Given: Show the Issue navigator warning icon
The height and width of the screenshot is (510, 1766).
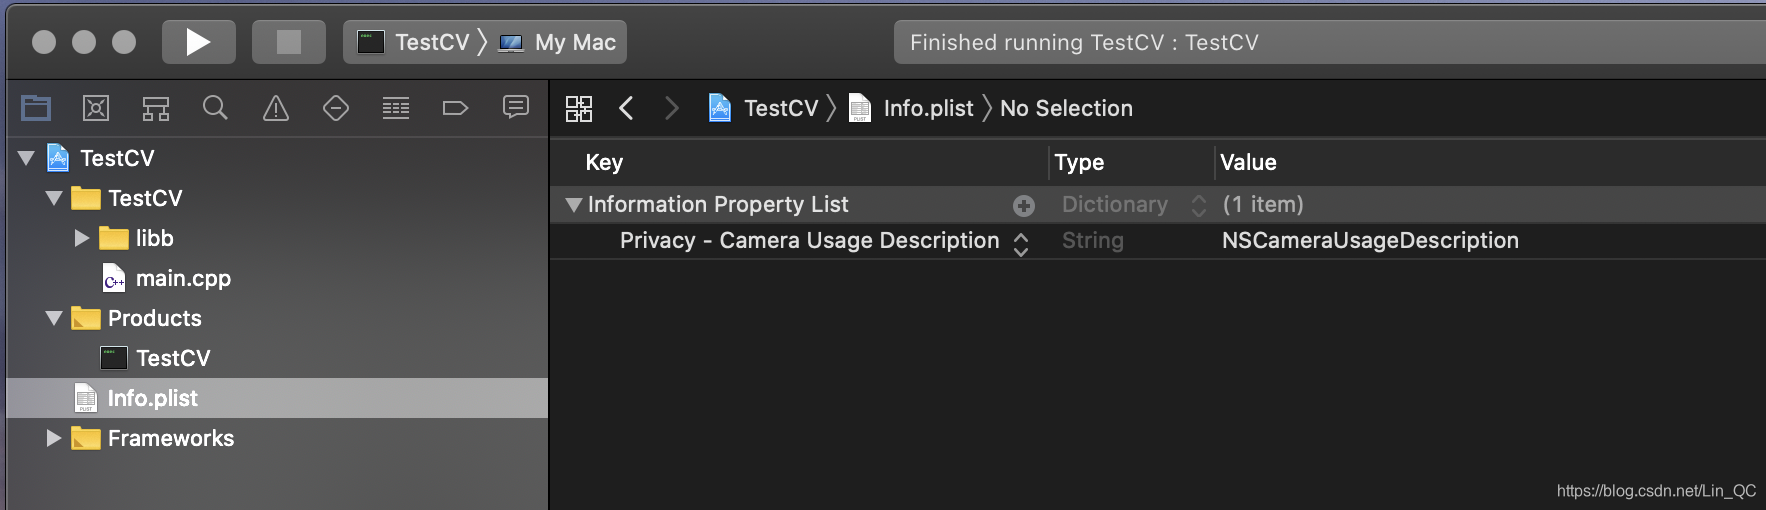Looking at the screenshot, I should [x=276, y=108].
